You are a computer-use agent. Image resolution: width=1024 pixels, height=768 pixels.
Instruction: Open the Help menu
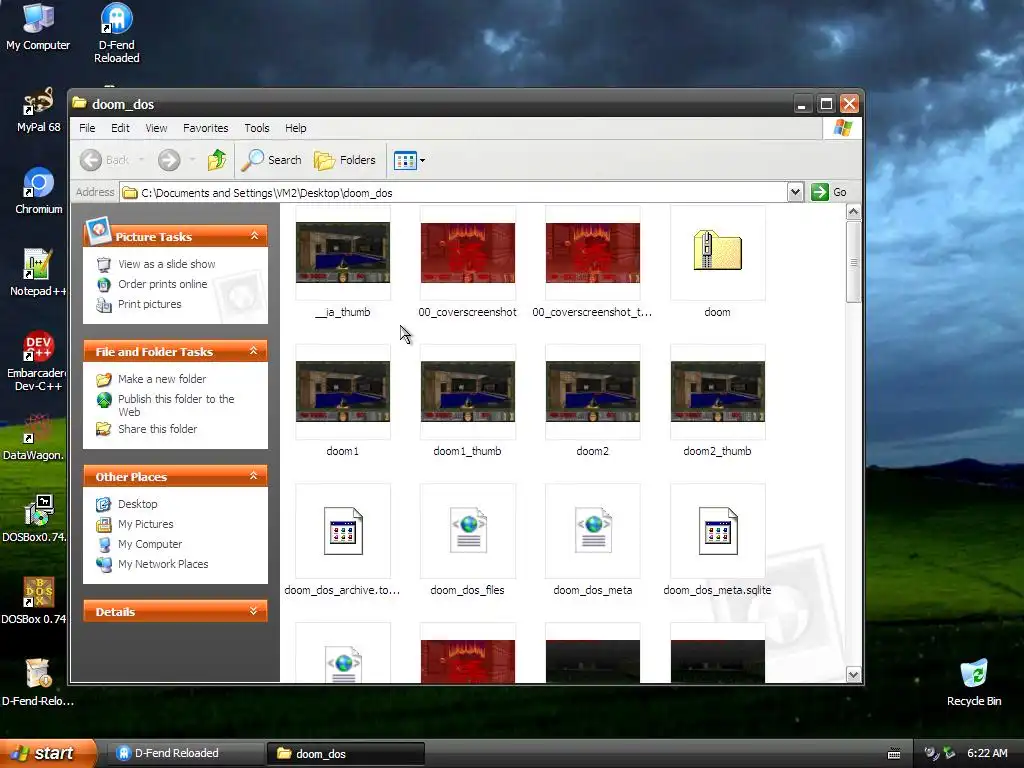click(x=295, y=128)
